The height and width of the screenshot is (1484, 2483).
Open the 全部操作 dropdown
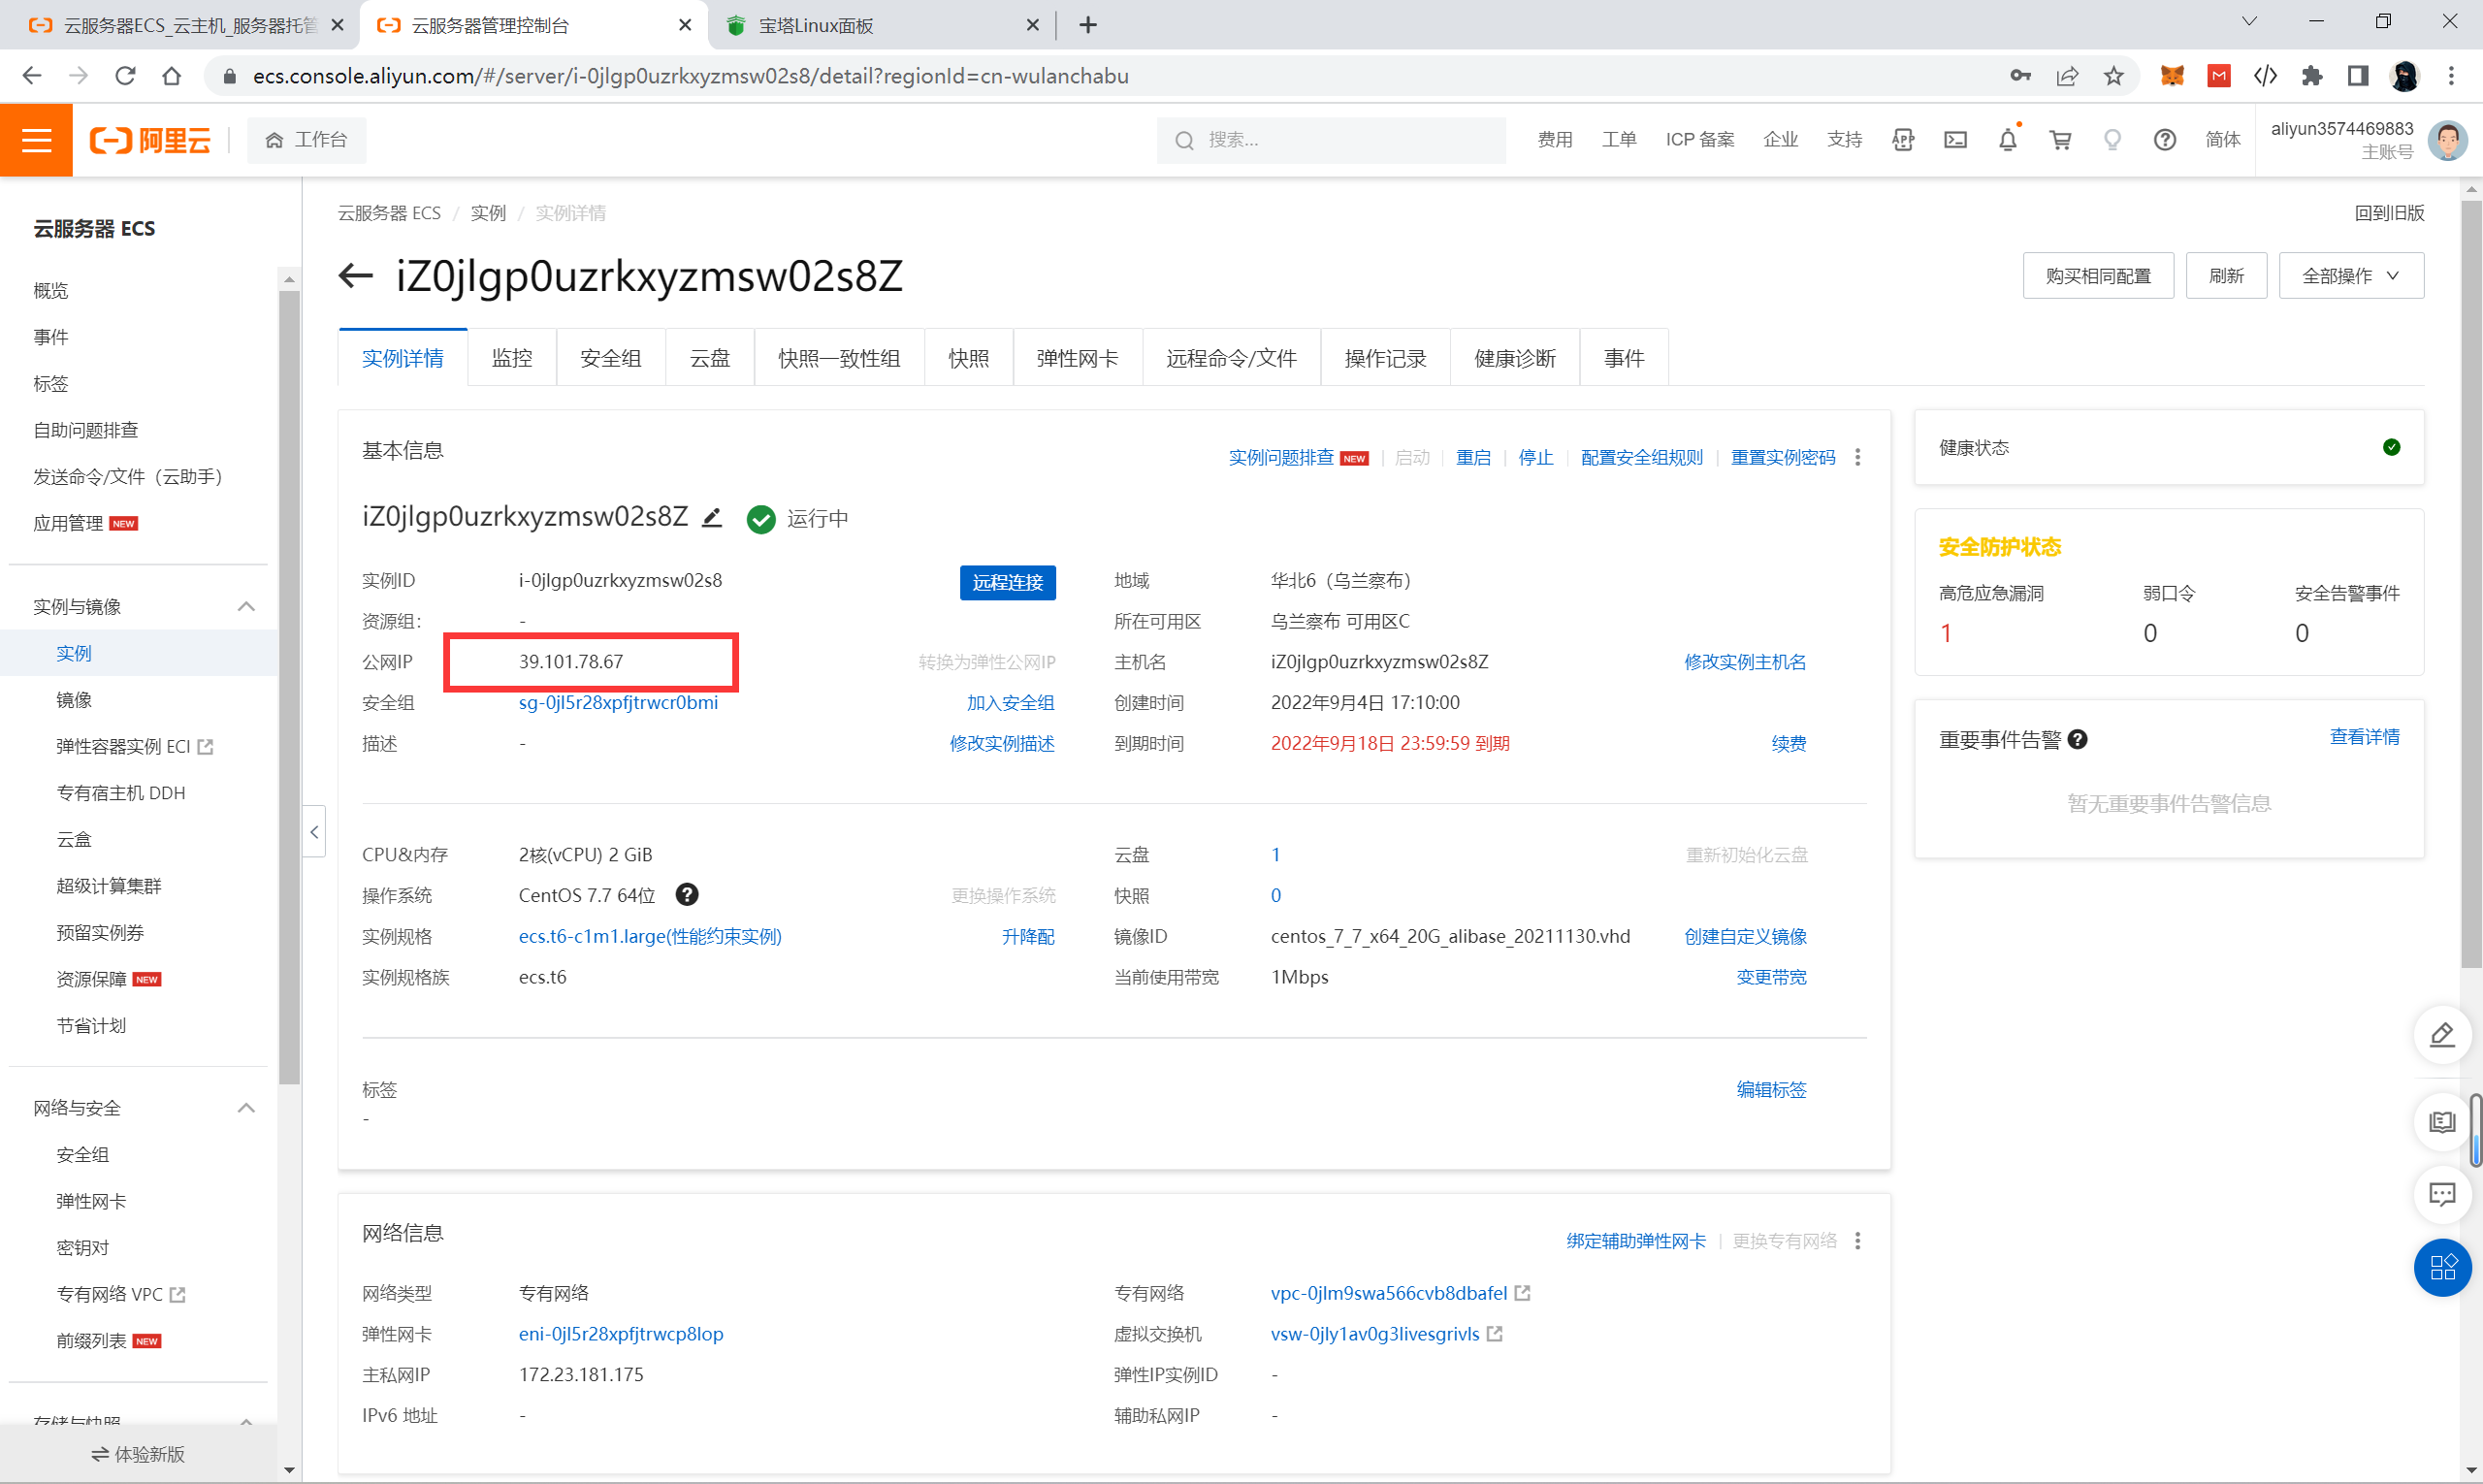[x=2350, y=275]
